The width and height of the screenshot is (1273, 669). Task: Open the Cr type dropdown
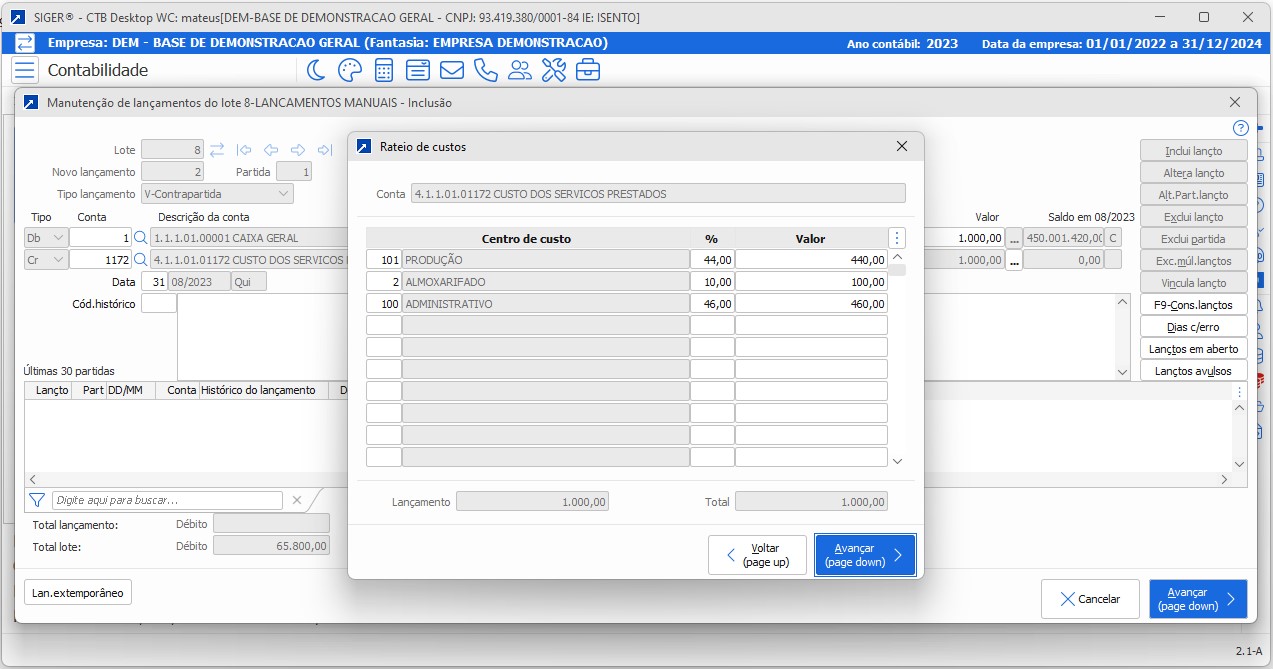click(x=56, y=260)
